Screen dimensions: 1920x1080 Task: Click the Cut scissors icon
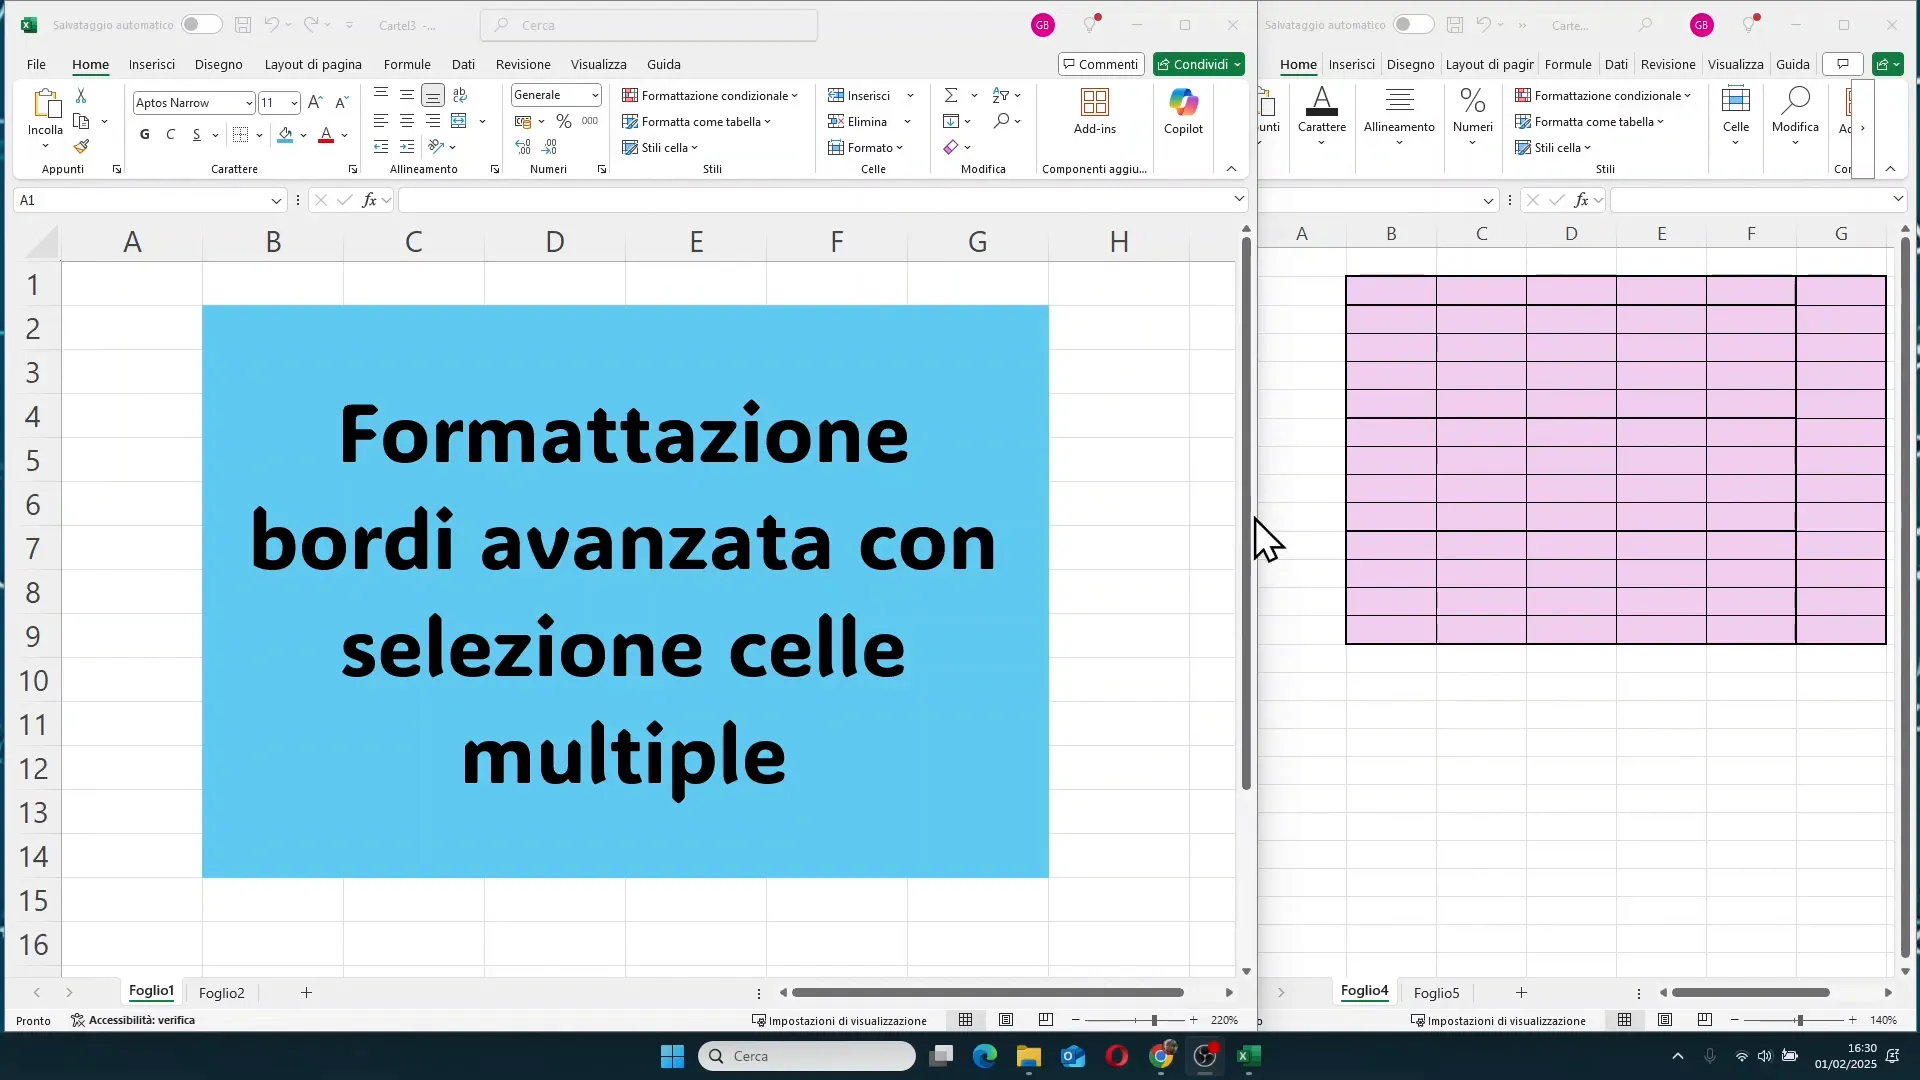coord(81,96)
